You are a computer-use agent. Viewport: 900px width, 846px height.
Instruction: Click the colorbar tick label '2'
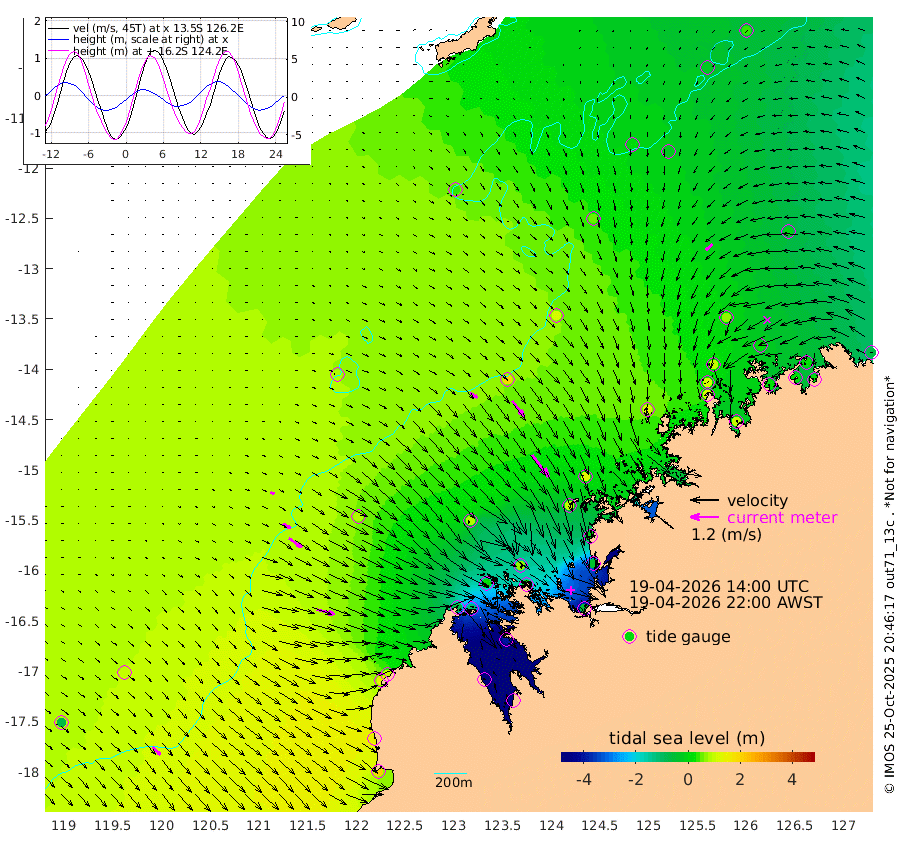pos(740,779)
